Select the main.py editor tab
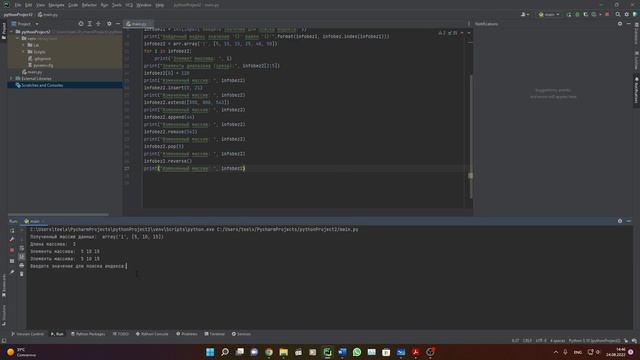640x360 pixels. click(137, 24)
